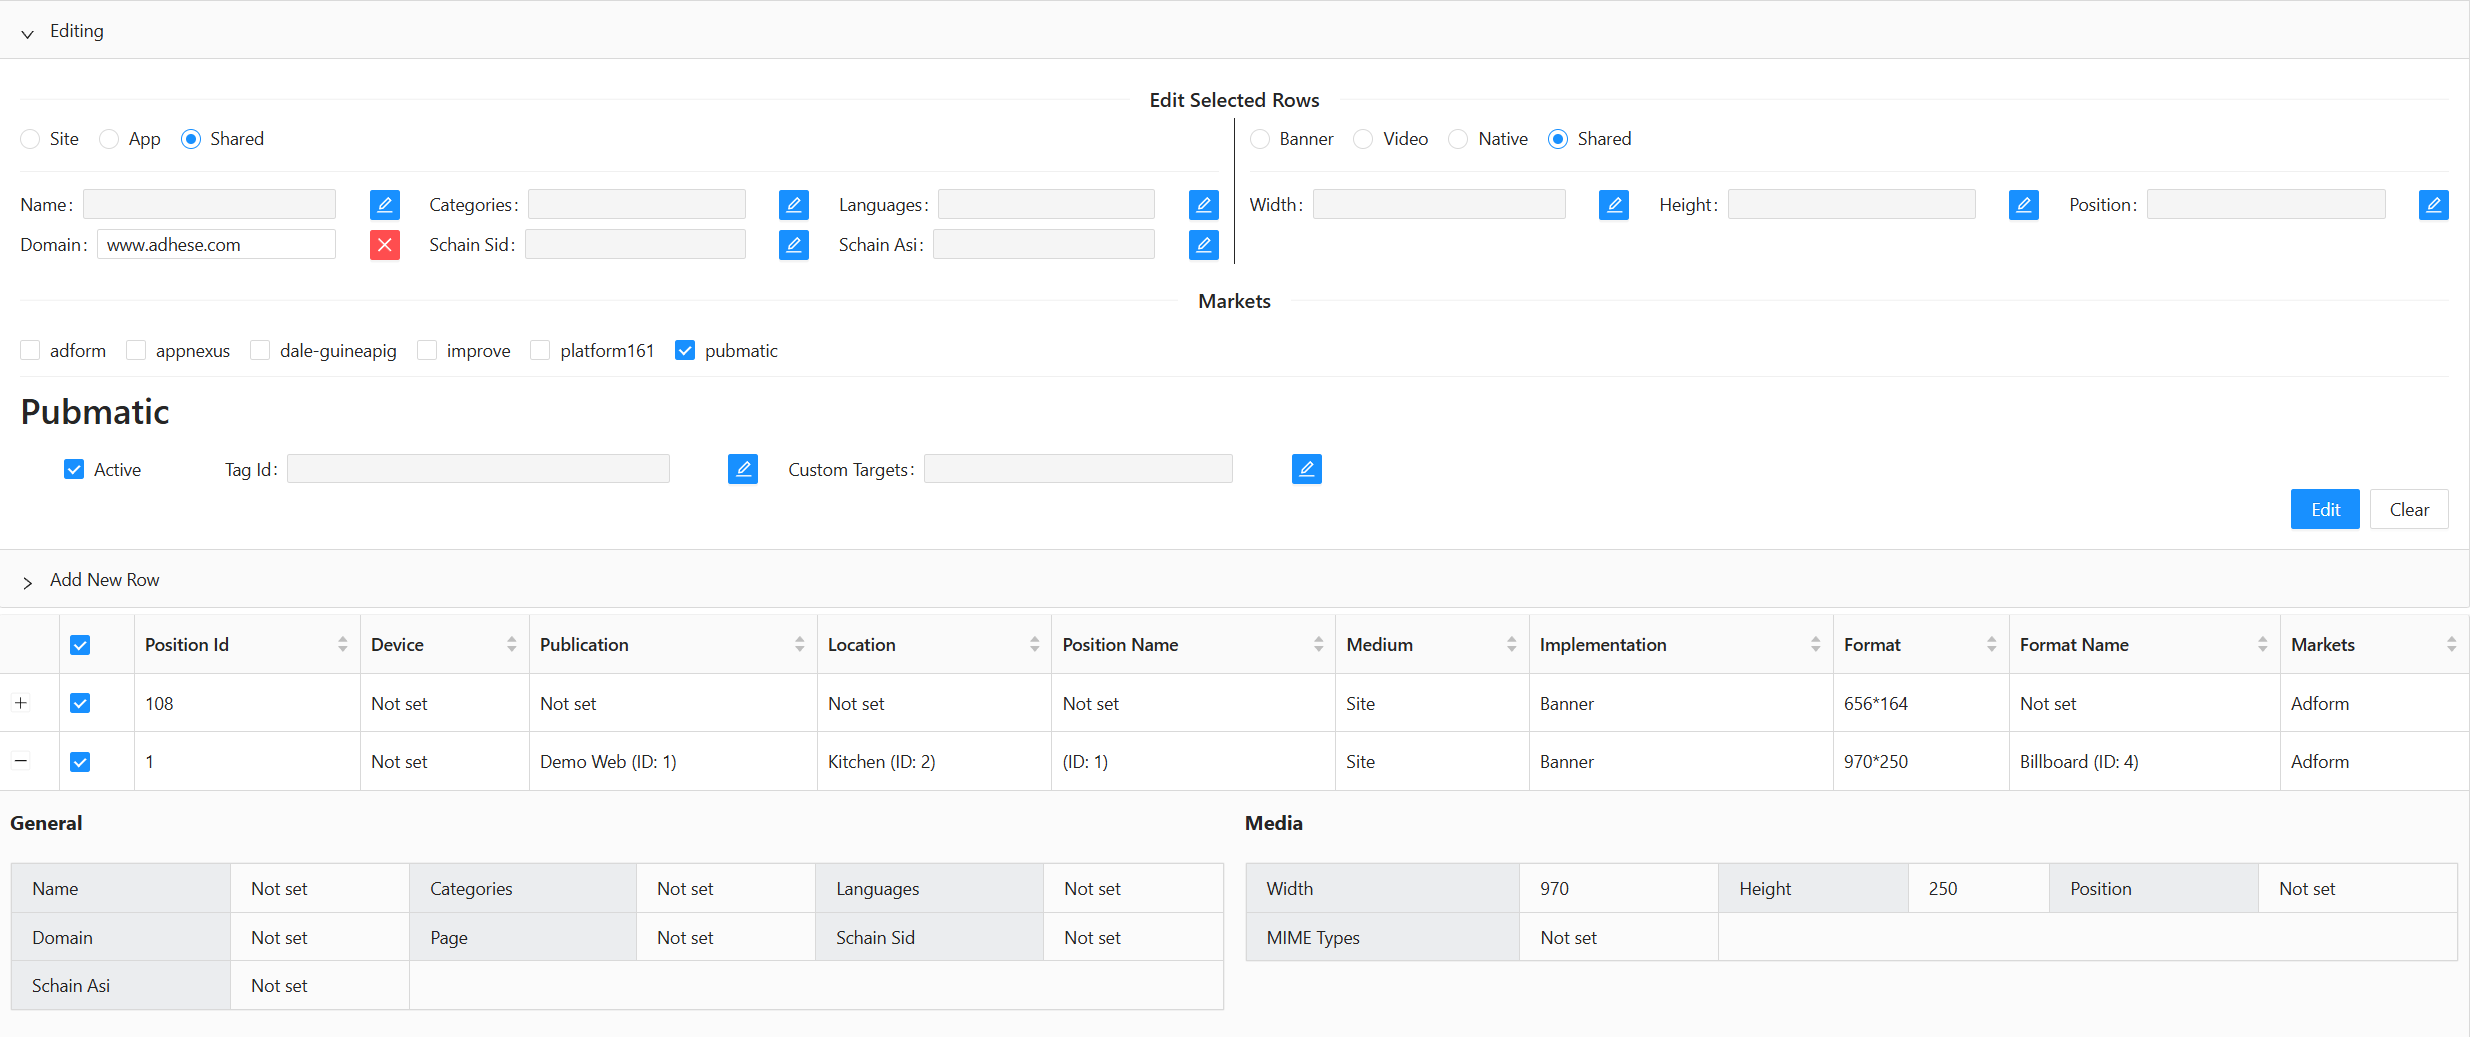The width and height of the screenshot is (2482, 1037).
Task: Expand the Add New Row section
Action: 27,581
